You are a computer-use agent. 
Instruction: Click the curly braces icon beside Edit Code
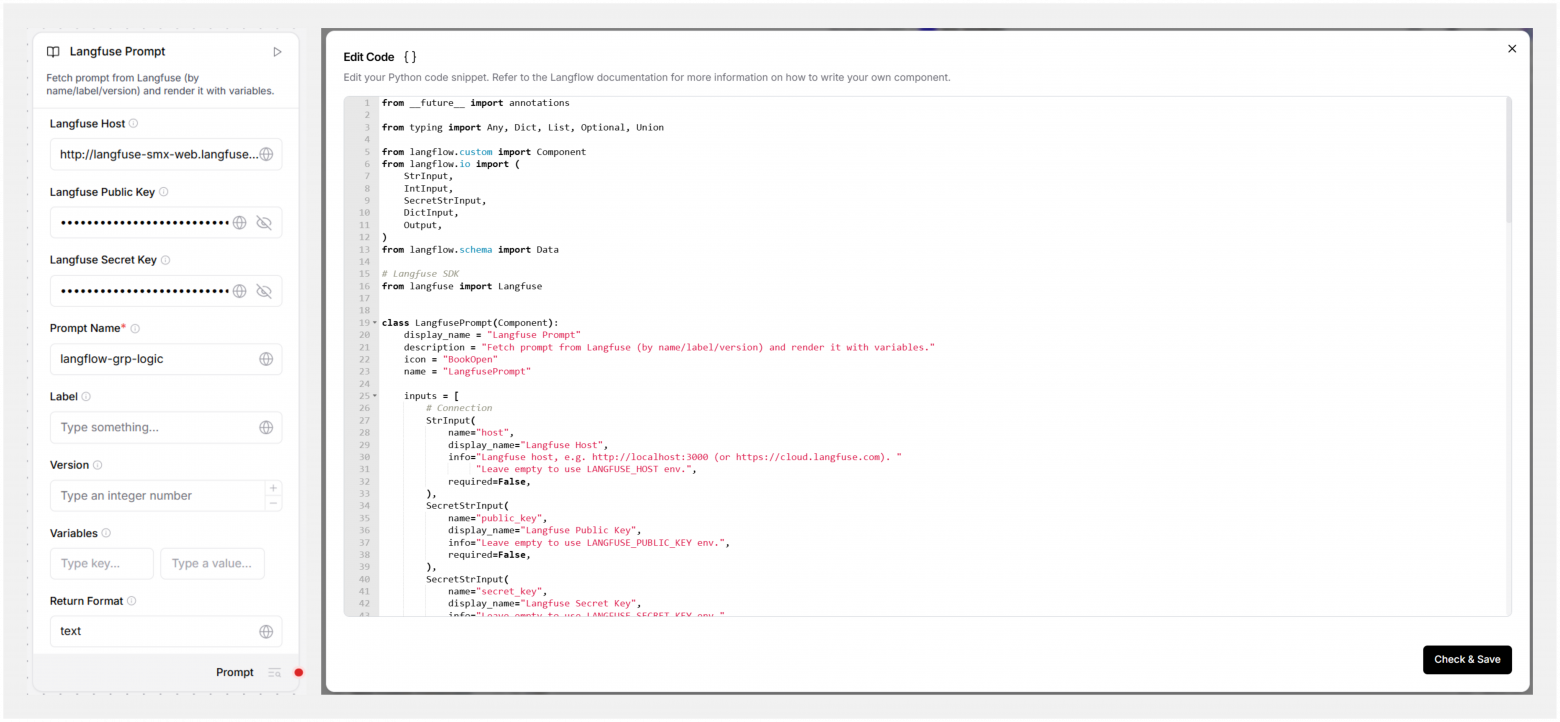pos(410,57)
